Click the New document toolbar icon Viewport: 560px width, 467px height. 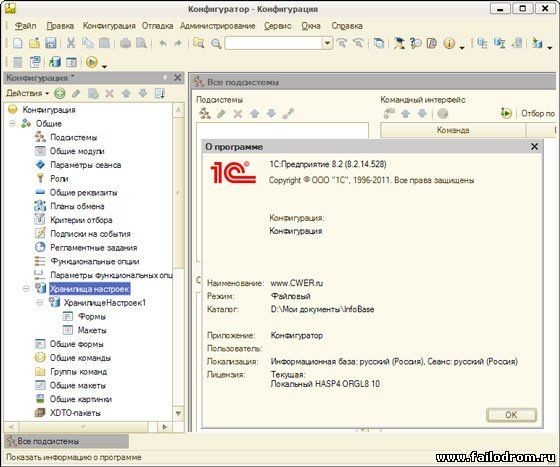coord(18,43)
